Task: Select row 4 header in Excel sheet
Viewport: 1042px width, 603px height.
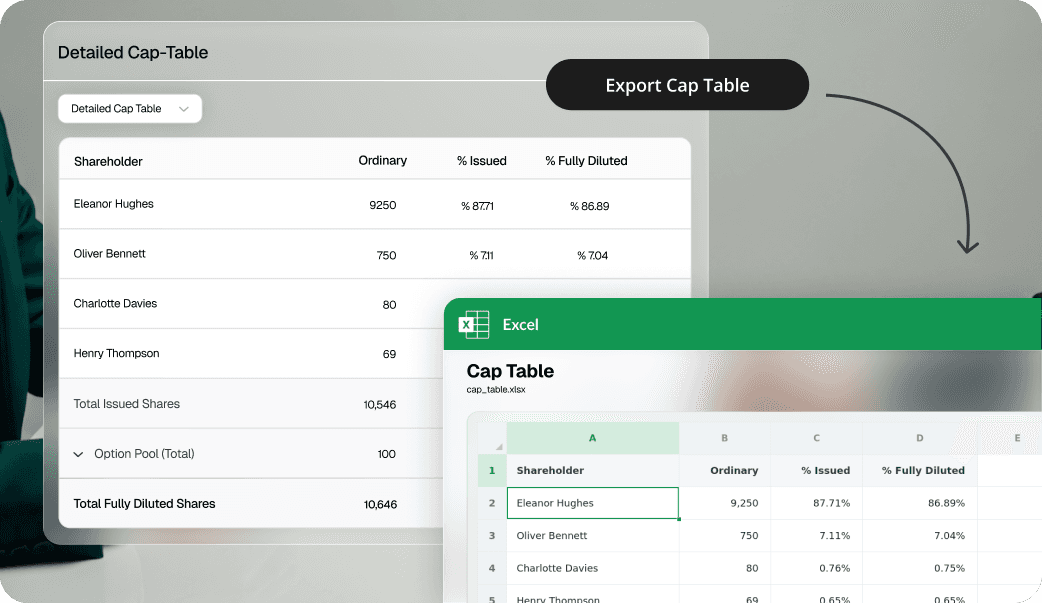Action: (492, 568)
